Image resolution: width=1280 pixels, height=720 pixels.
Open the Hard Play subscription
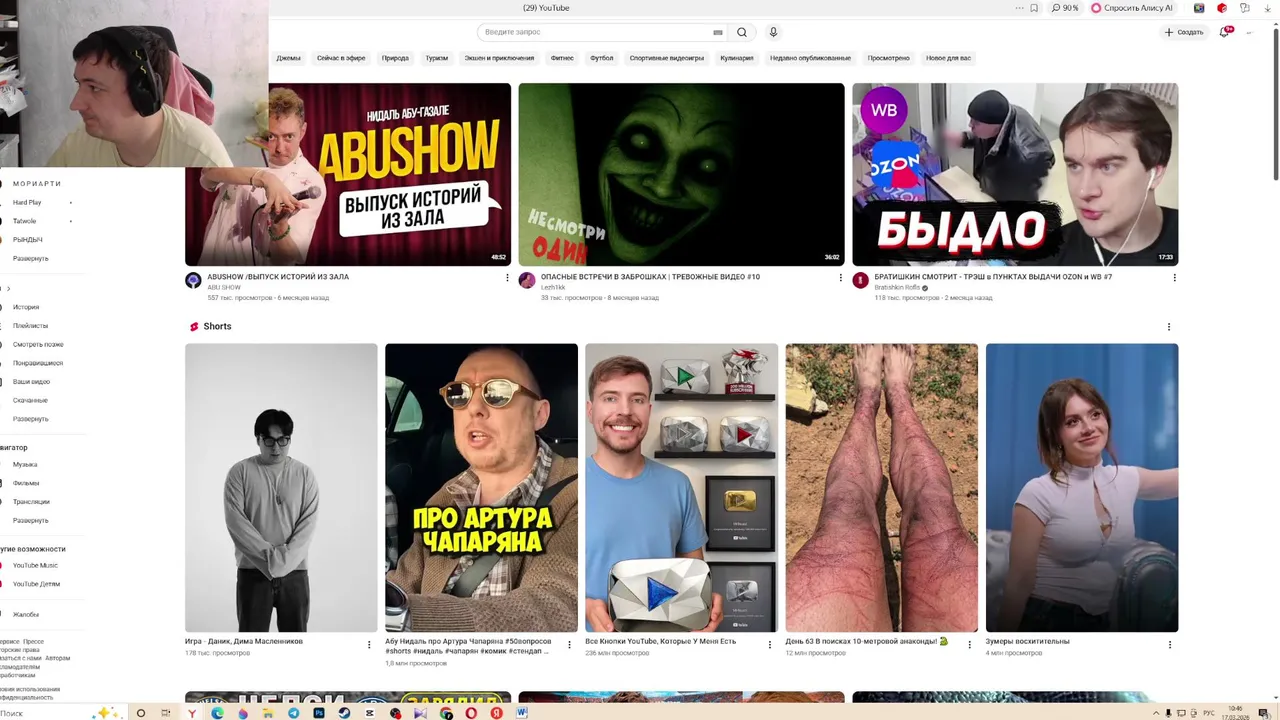[27, 202]
